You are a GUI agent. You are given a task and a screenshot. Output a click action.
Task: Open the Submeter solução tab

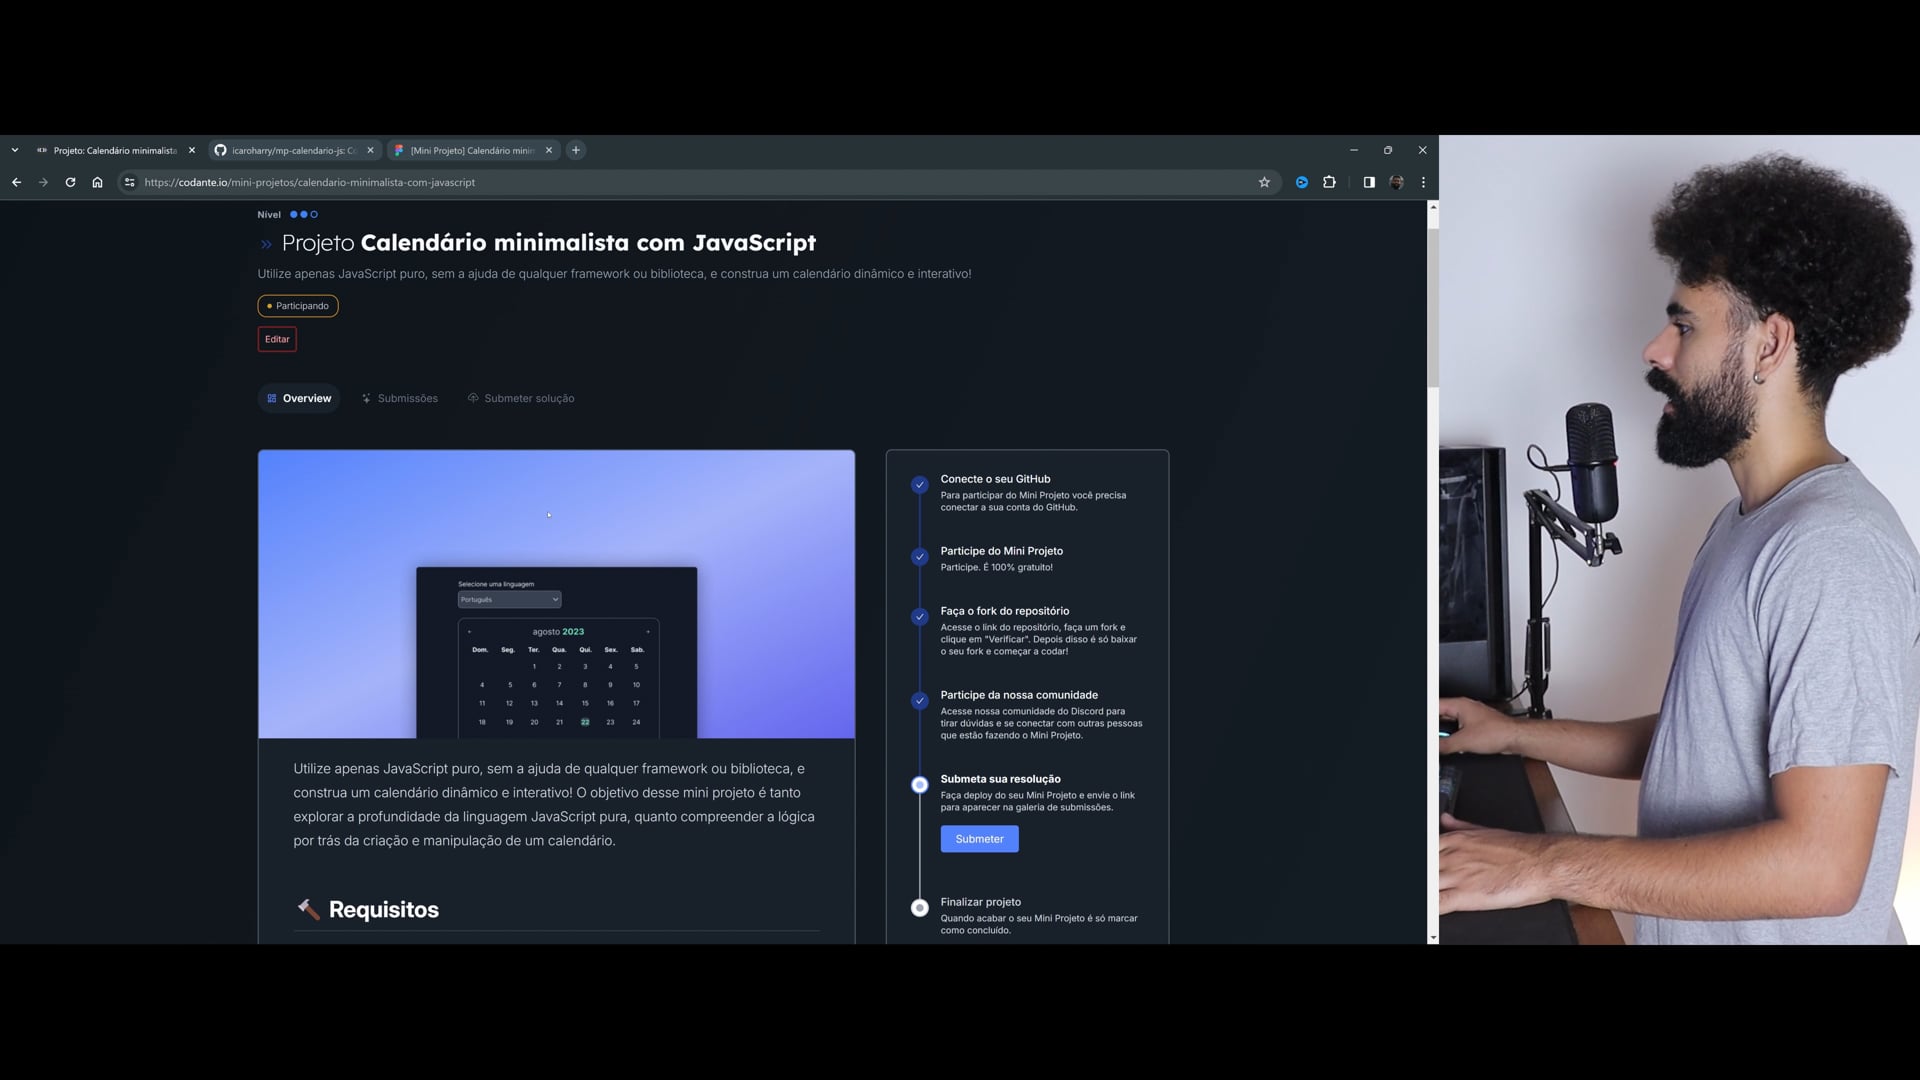[521, 398]
